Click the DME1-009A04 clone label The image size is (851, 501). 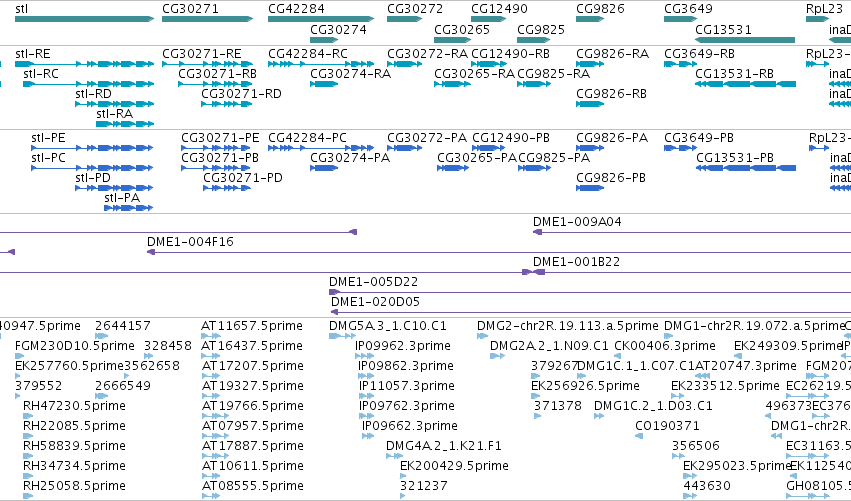point(577,222)
